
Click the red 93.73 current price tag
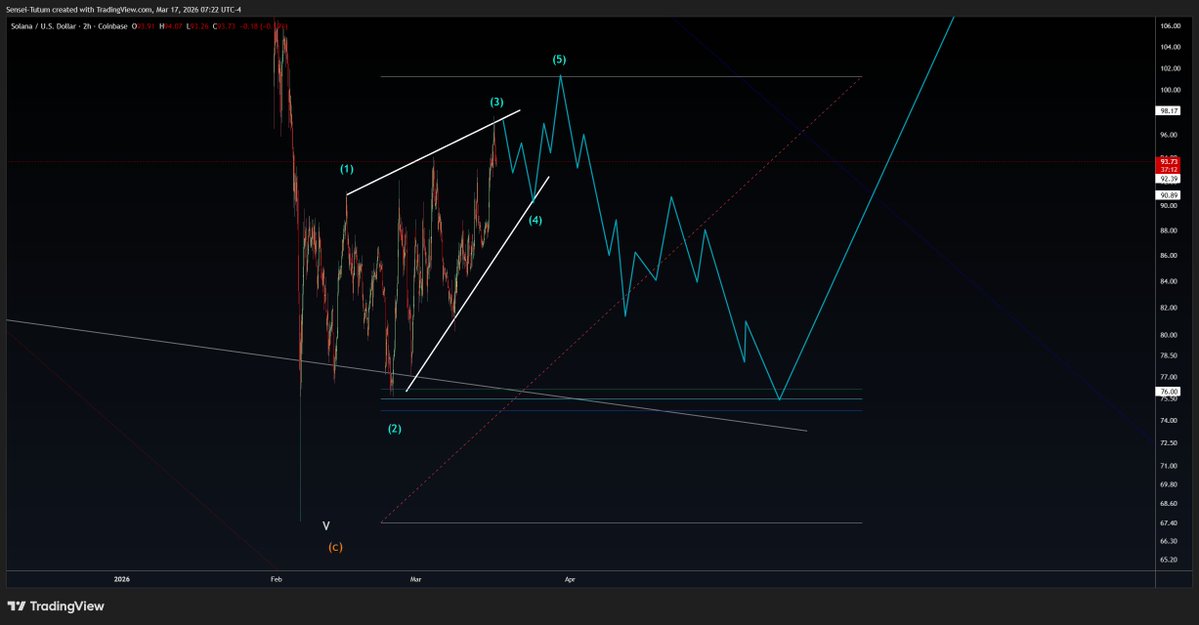[1168, 165]
